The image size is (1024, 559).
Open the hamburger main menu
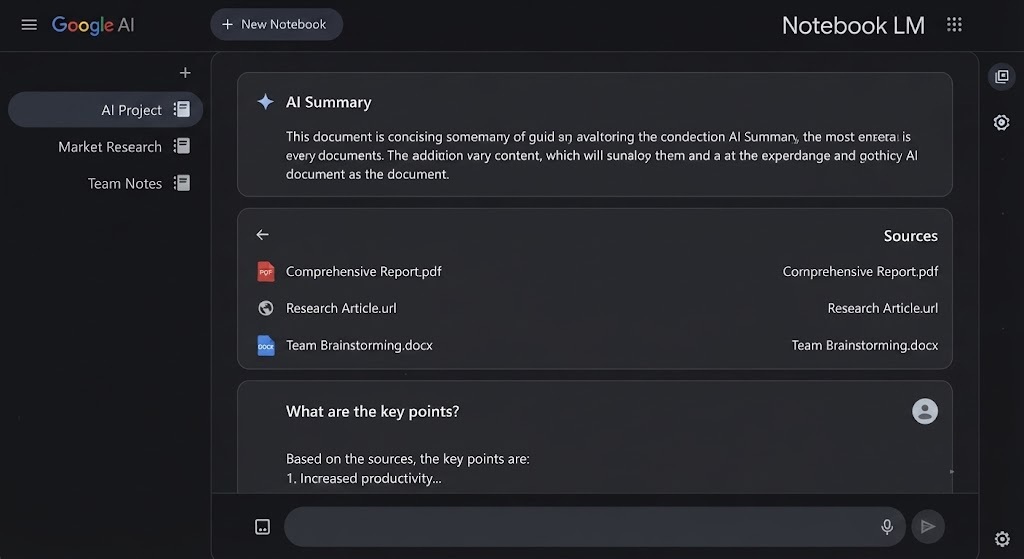pyautogui.click(x=29, y=25)
